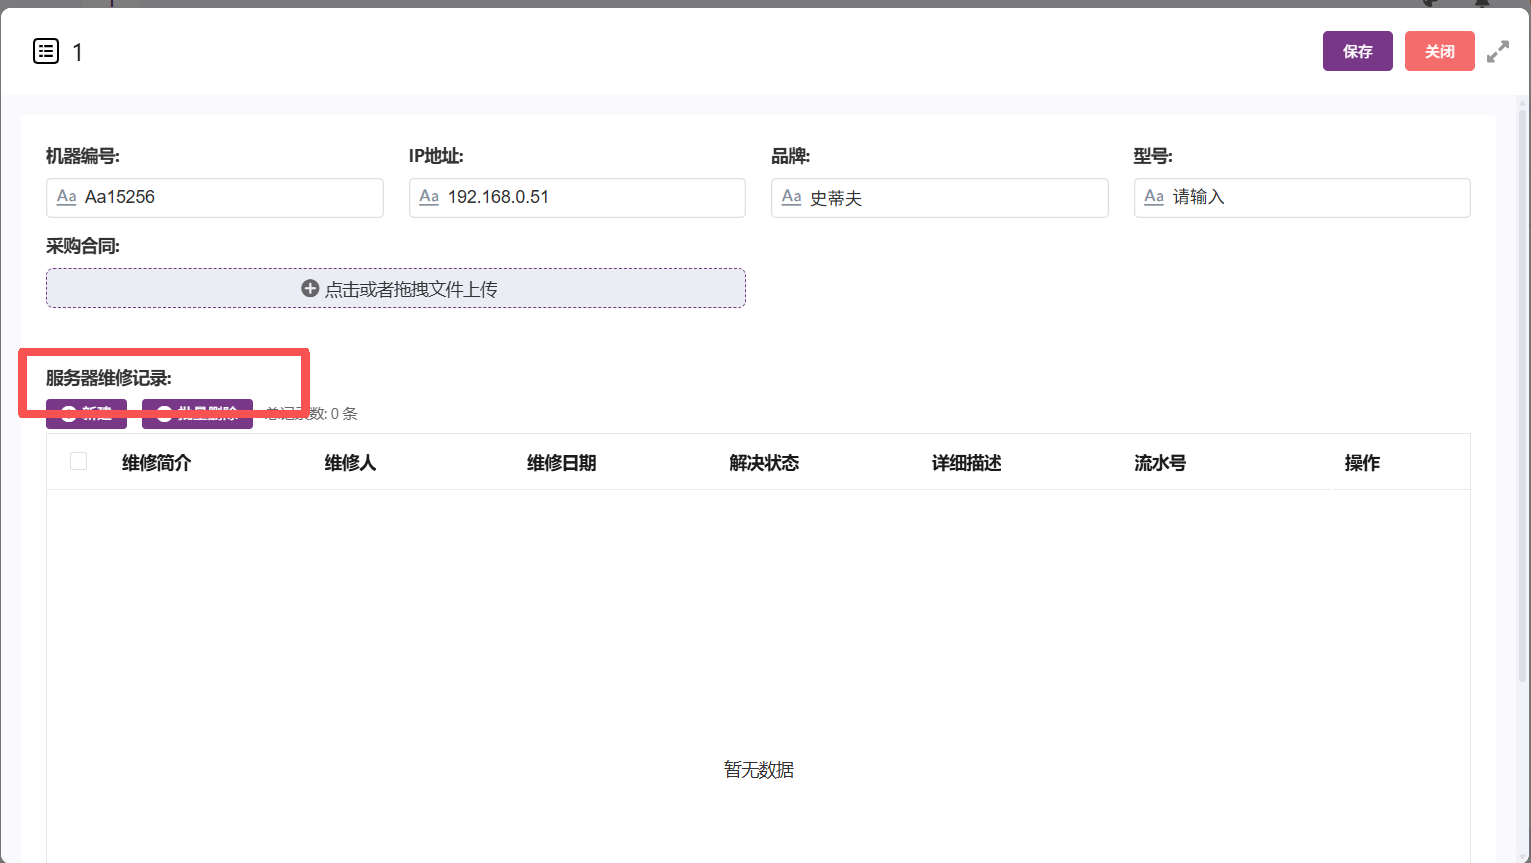Click the 维修简介 column header
Image resolution: width=1531 pixels, height=863 pixels.
tap(156, 463)
